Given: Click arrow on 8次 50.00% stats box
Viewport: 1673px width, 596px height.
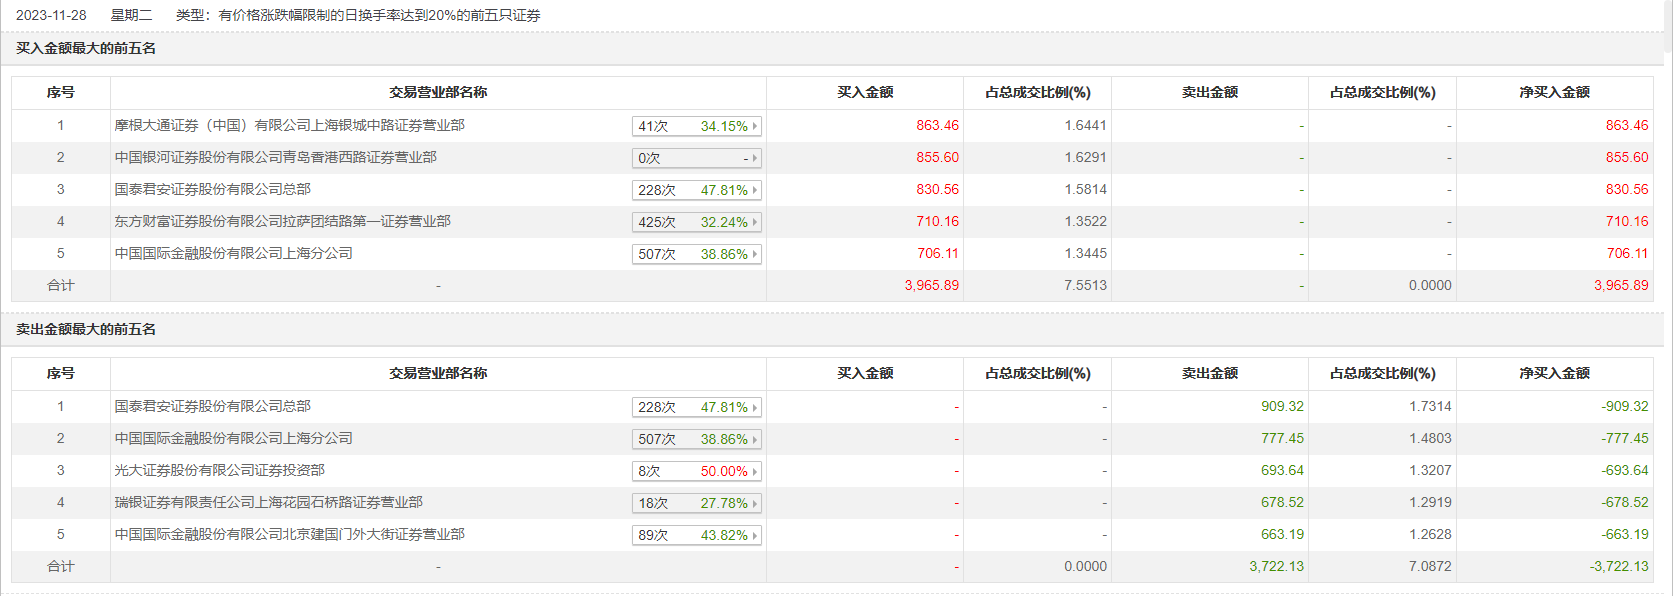Looking at the screenshot, I should pos(755,471).
